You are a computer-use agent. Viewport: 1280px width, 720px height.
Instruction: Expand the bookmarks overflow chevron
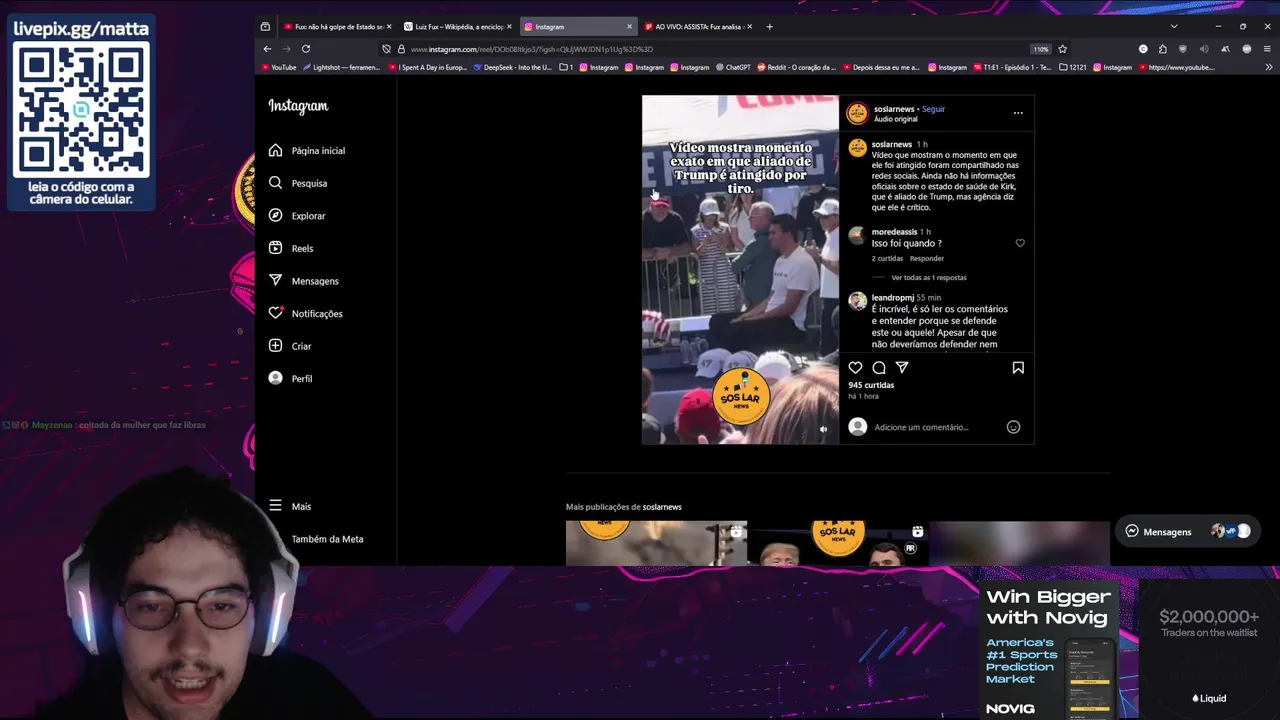(x=1269, y=68)
